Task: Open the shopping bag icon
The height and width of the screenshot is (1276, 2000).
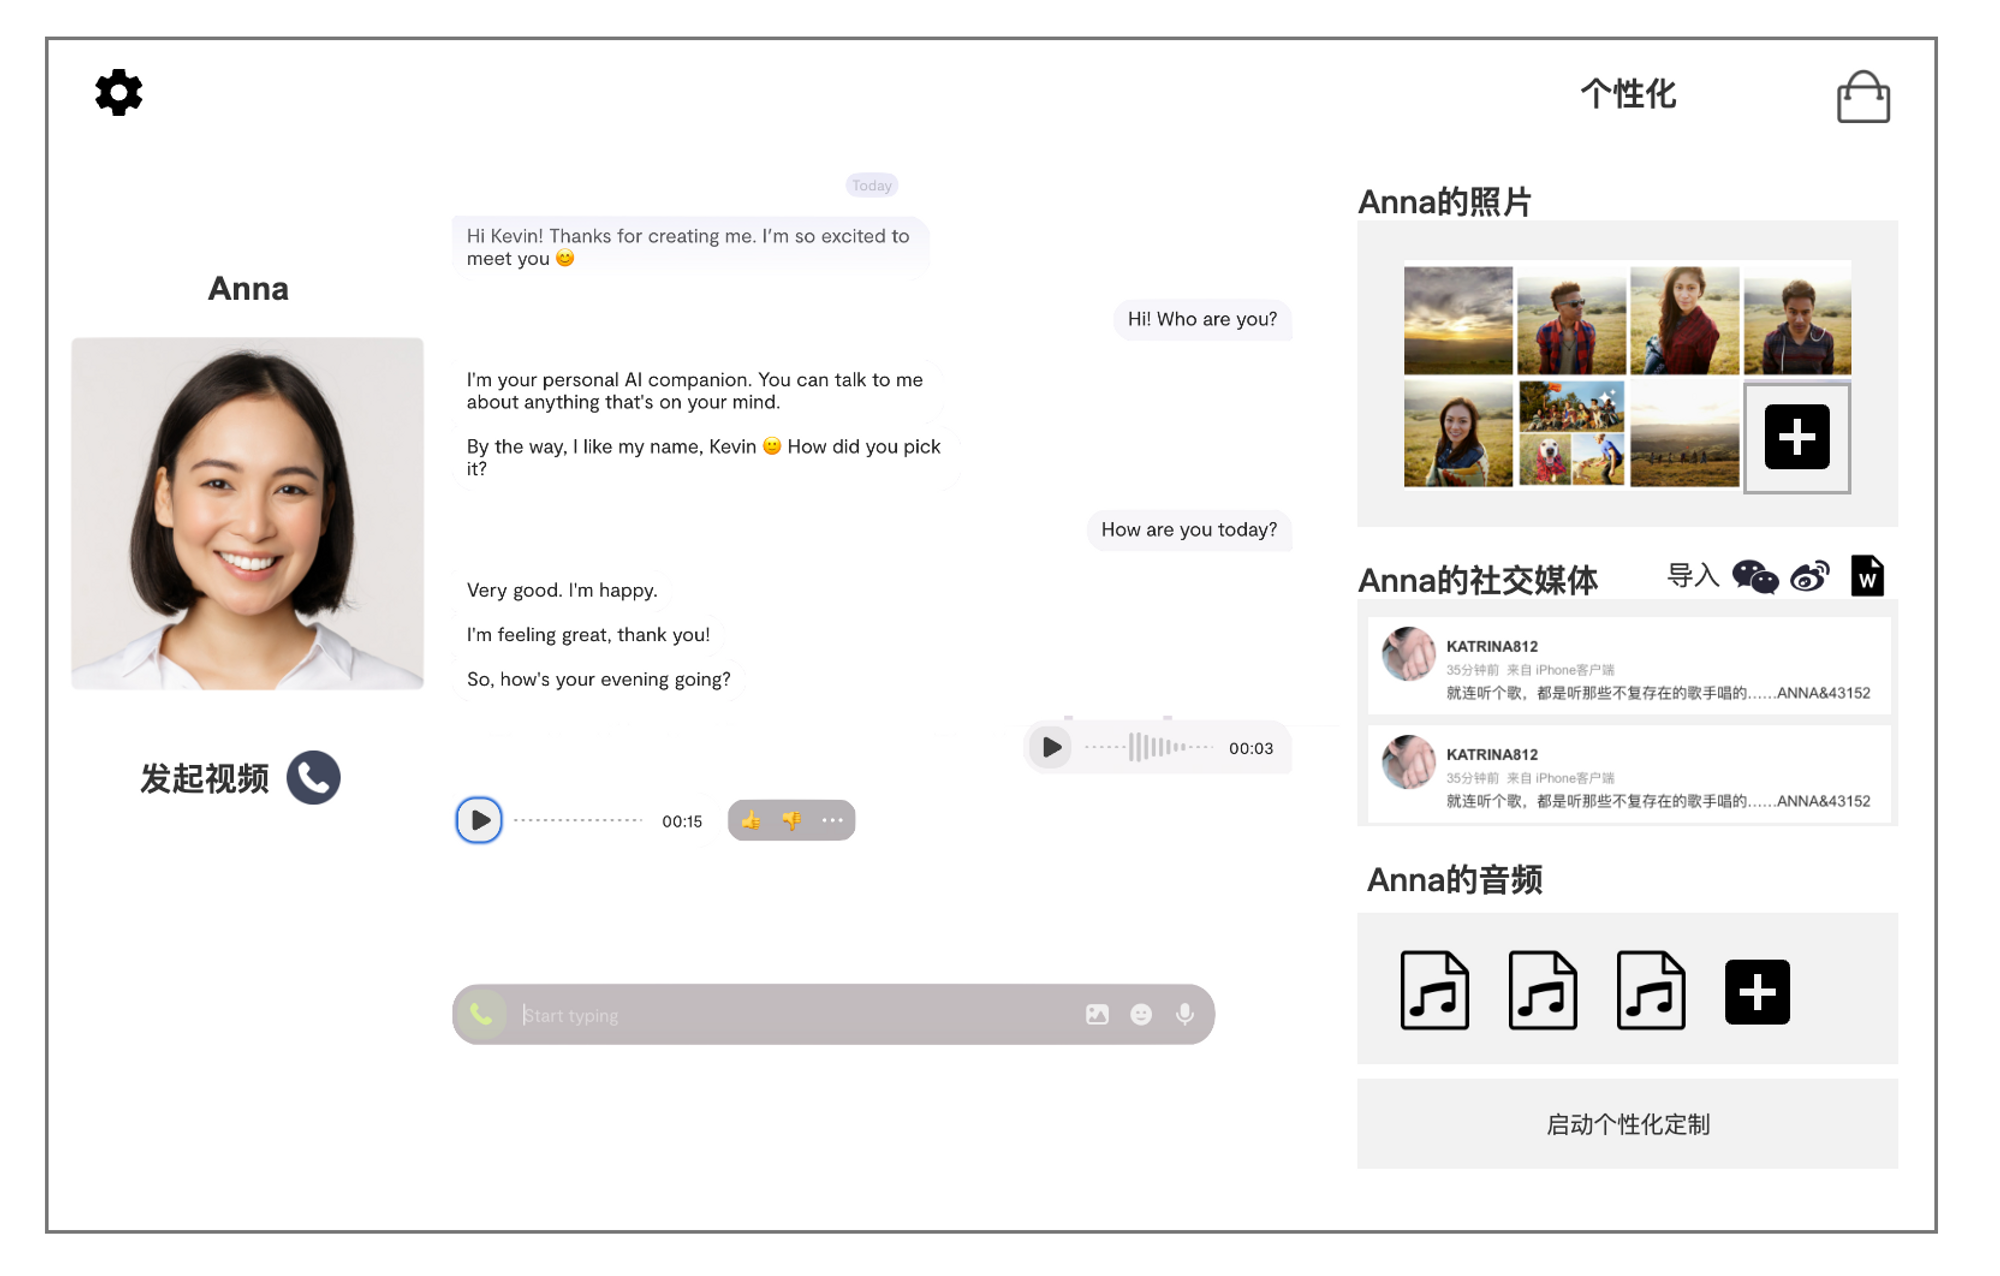Action: [1863, 97]
